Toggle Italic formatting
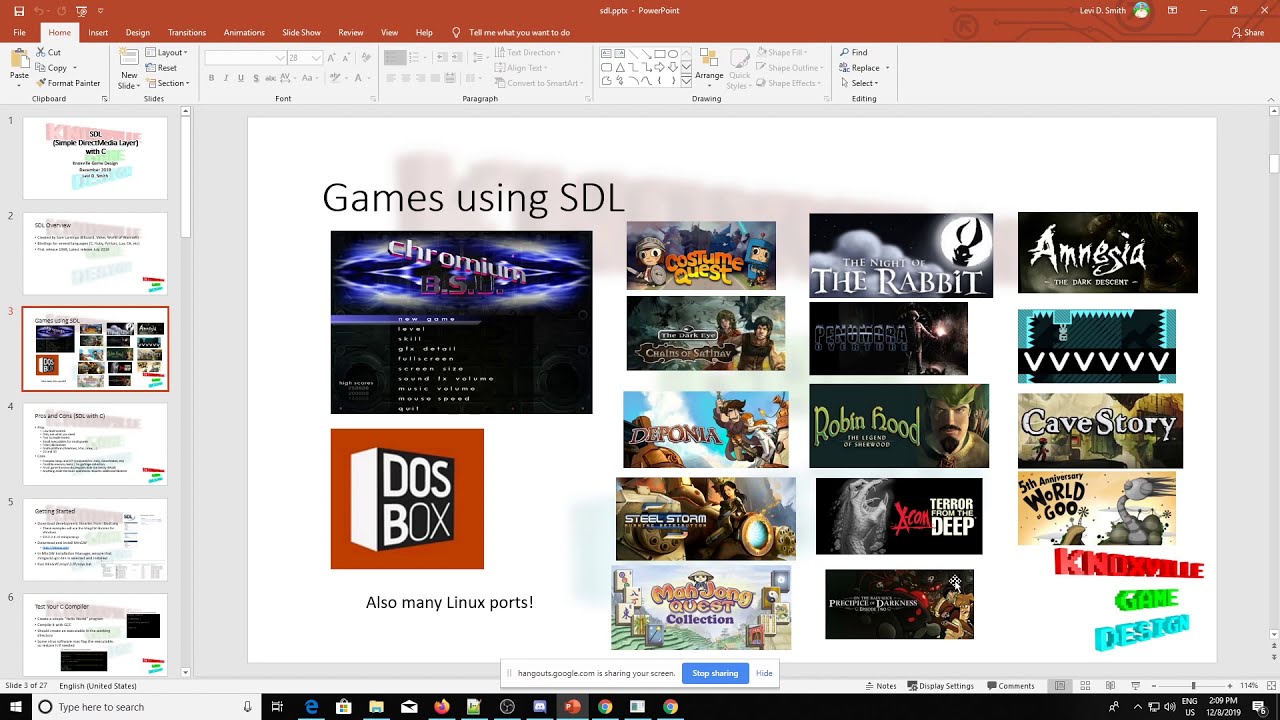 [226, 78]
